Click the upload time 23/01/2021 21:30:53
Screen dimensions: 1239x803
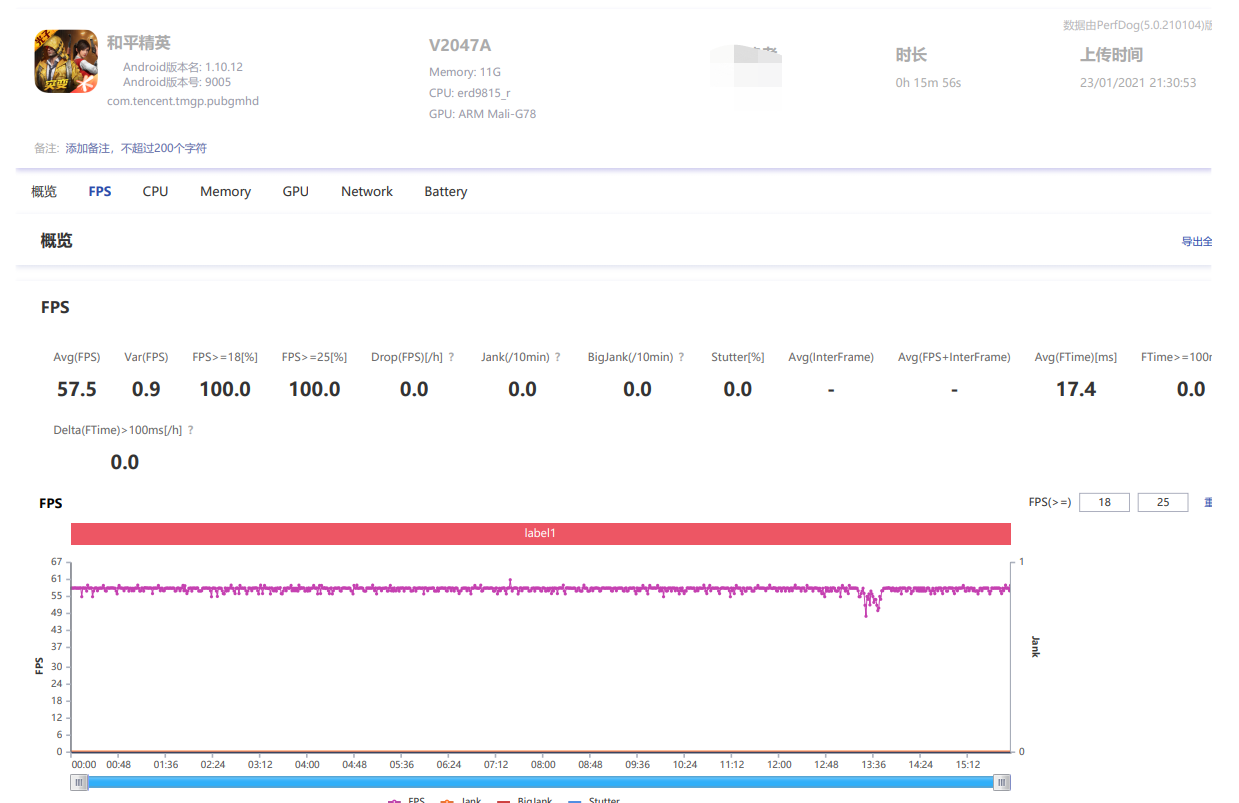1138,83
